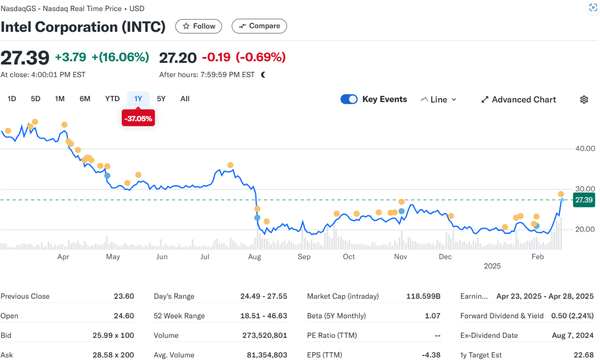Click the Open value 24.60
The image size is (600, 361).
coord(124,316)
